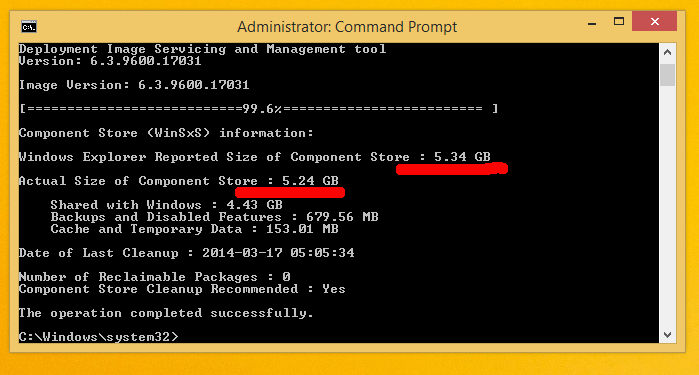Minimize the Command Prompt window

[x=592, y=22]
